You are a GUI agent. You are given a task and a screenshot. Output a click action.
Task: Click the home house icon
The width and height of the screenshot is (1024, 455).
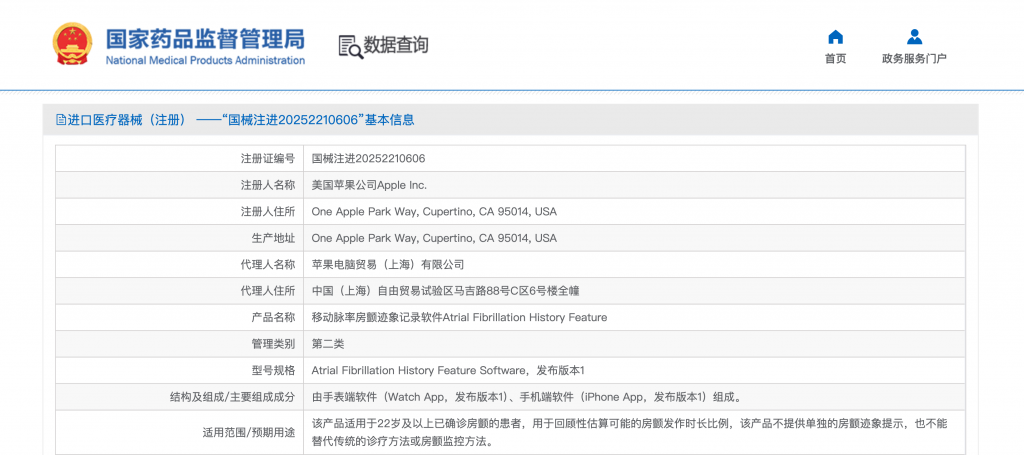point(835,37)
